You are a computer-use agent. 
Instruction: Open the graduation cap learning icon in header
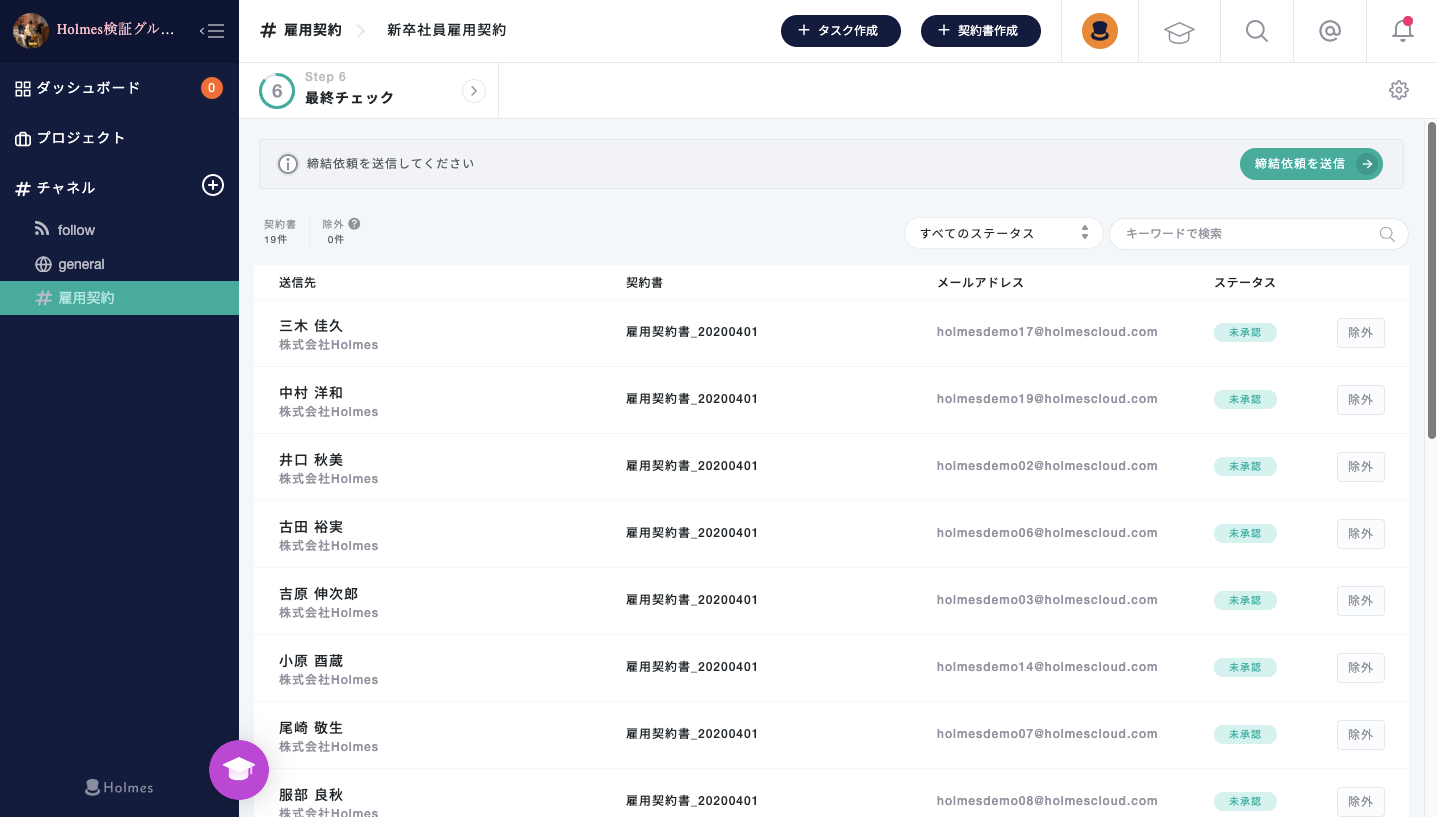[1180, 31]
